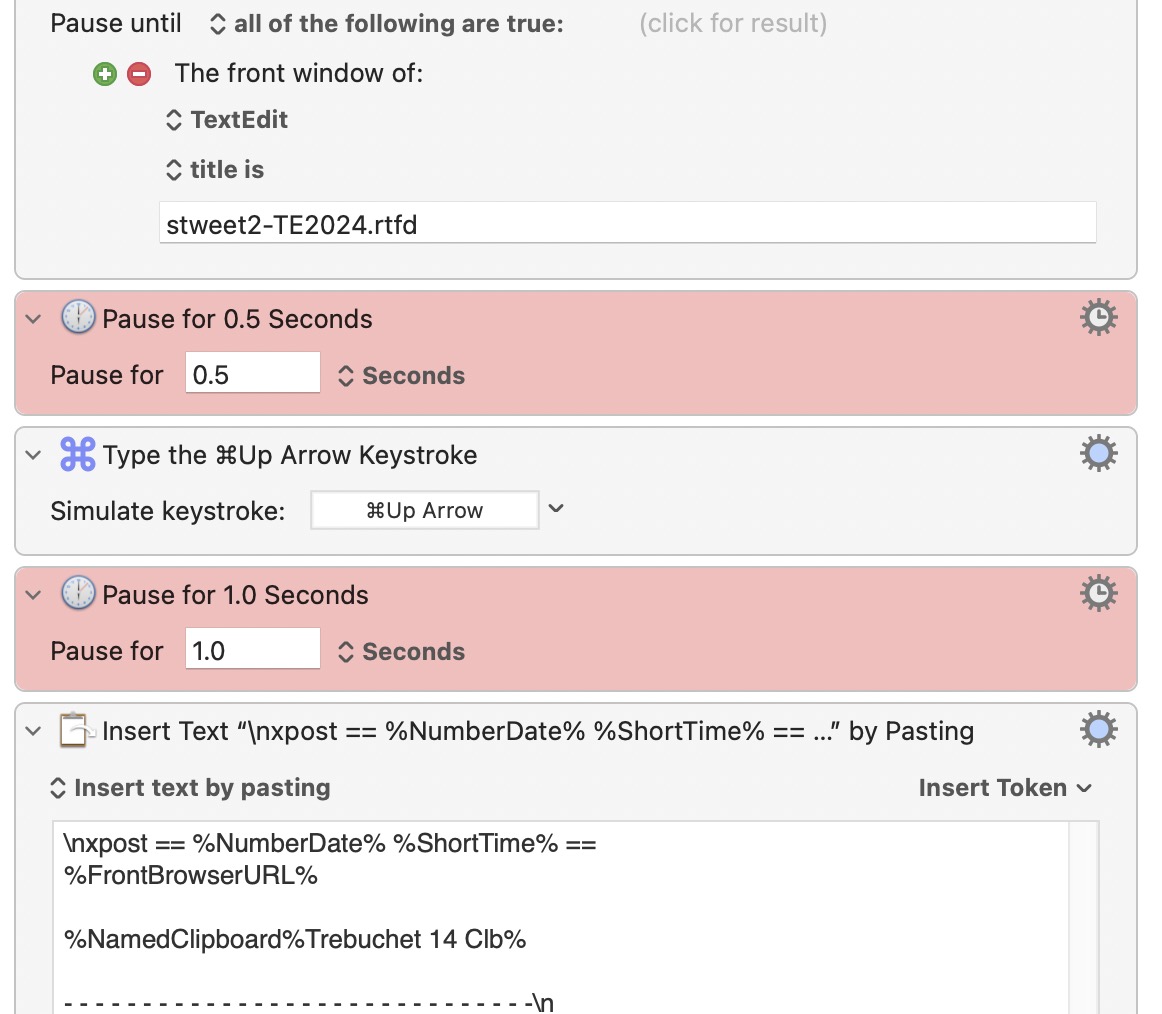Change the TextEdit application selector
This screenshot has width=1162, height=1014.
[x=227, y=120]
